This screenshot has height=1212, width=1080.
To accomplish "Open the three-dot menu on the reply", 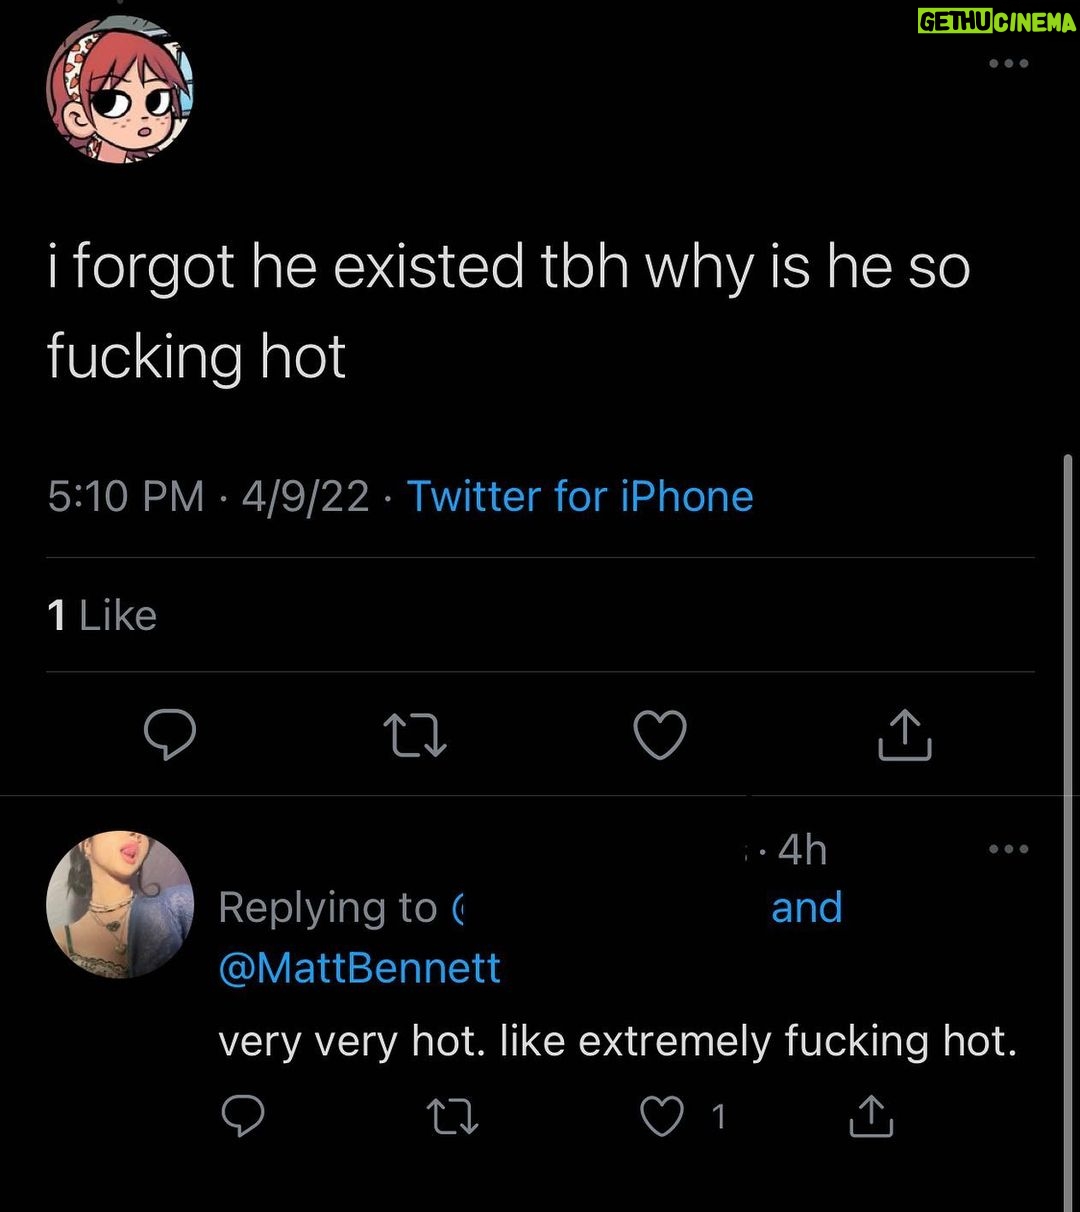I will [1007, 850].
